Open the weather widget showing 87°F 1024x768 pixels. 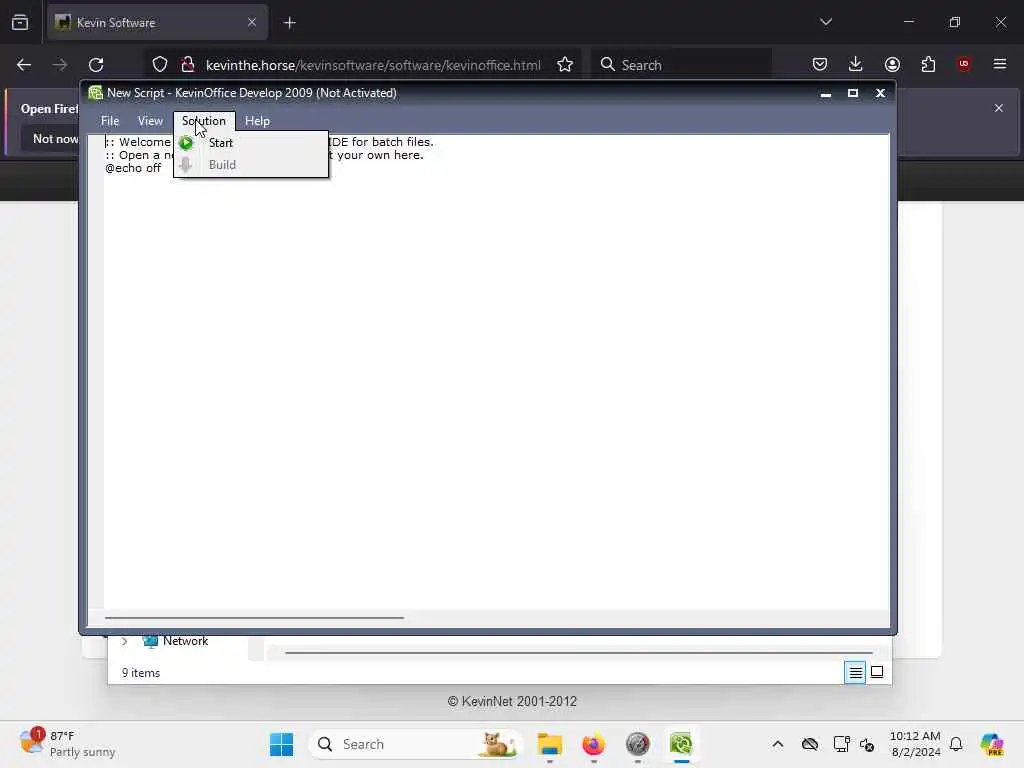(x=67, y=744)
